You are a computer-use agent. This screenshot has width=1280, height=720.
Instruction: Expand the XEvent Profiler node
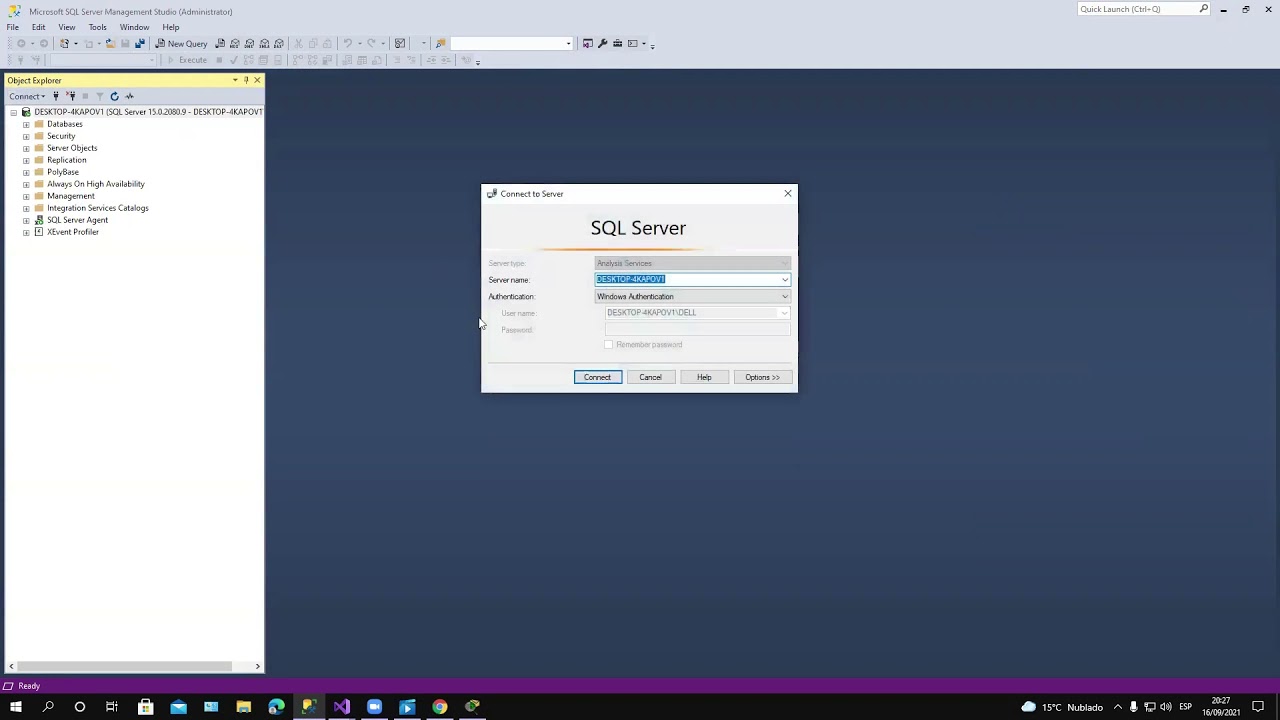pos(26,232)
